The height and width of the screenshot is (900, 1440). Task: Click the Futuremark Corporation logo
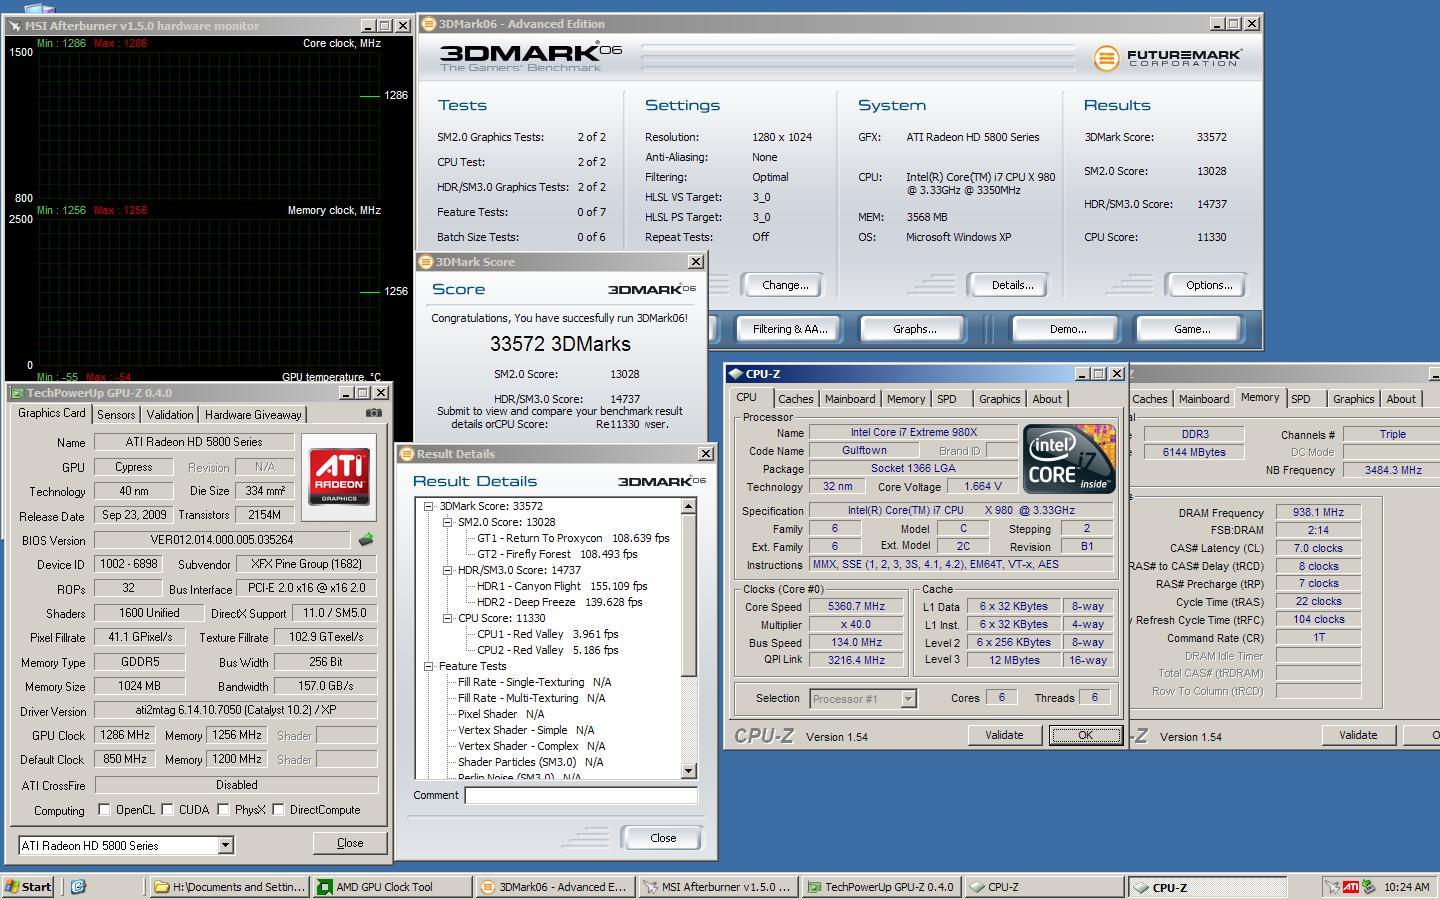coord(1168,58)
